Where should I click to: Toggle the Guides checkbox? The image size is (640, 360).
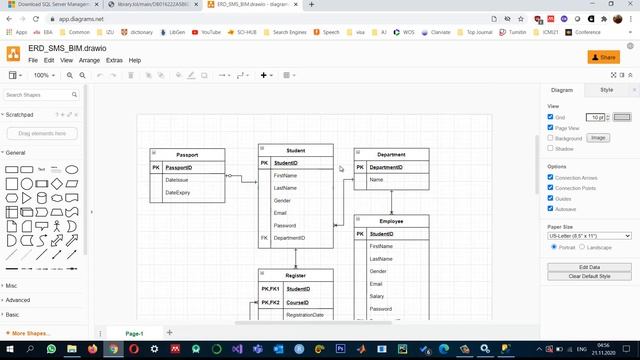550,198
